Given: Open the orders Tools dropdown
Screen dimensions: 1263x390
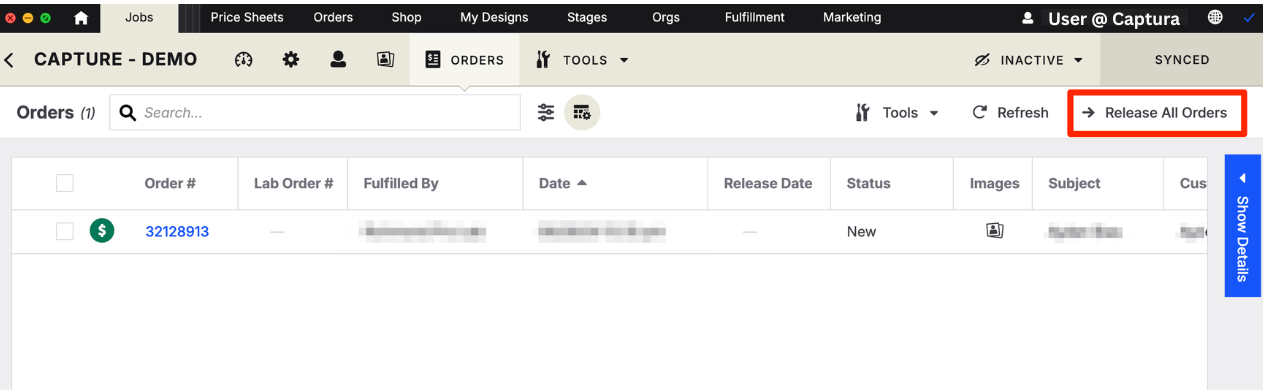Looking at the screenshot, I should tap(898, 113).
